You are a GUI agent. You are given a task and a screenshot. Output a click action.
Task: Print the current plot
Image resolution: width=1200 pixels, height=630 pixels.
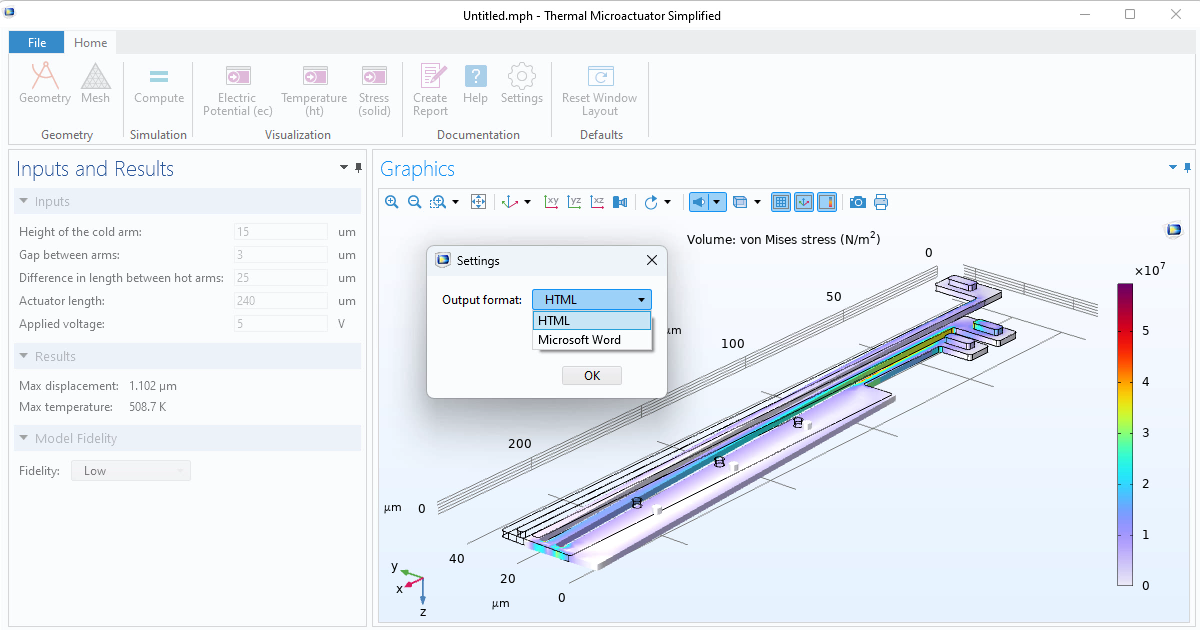pos(881,202)
